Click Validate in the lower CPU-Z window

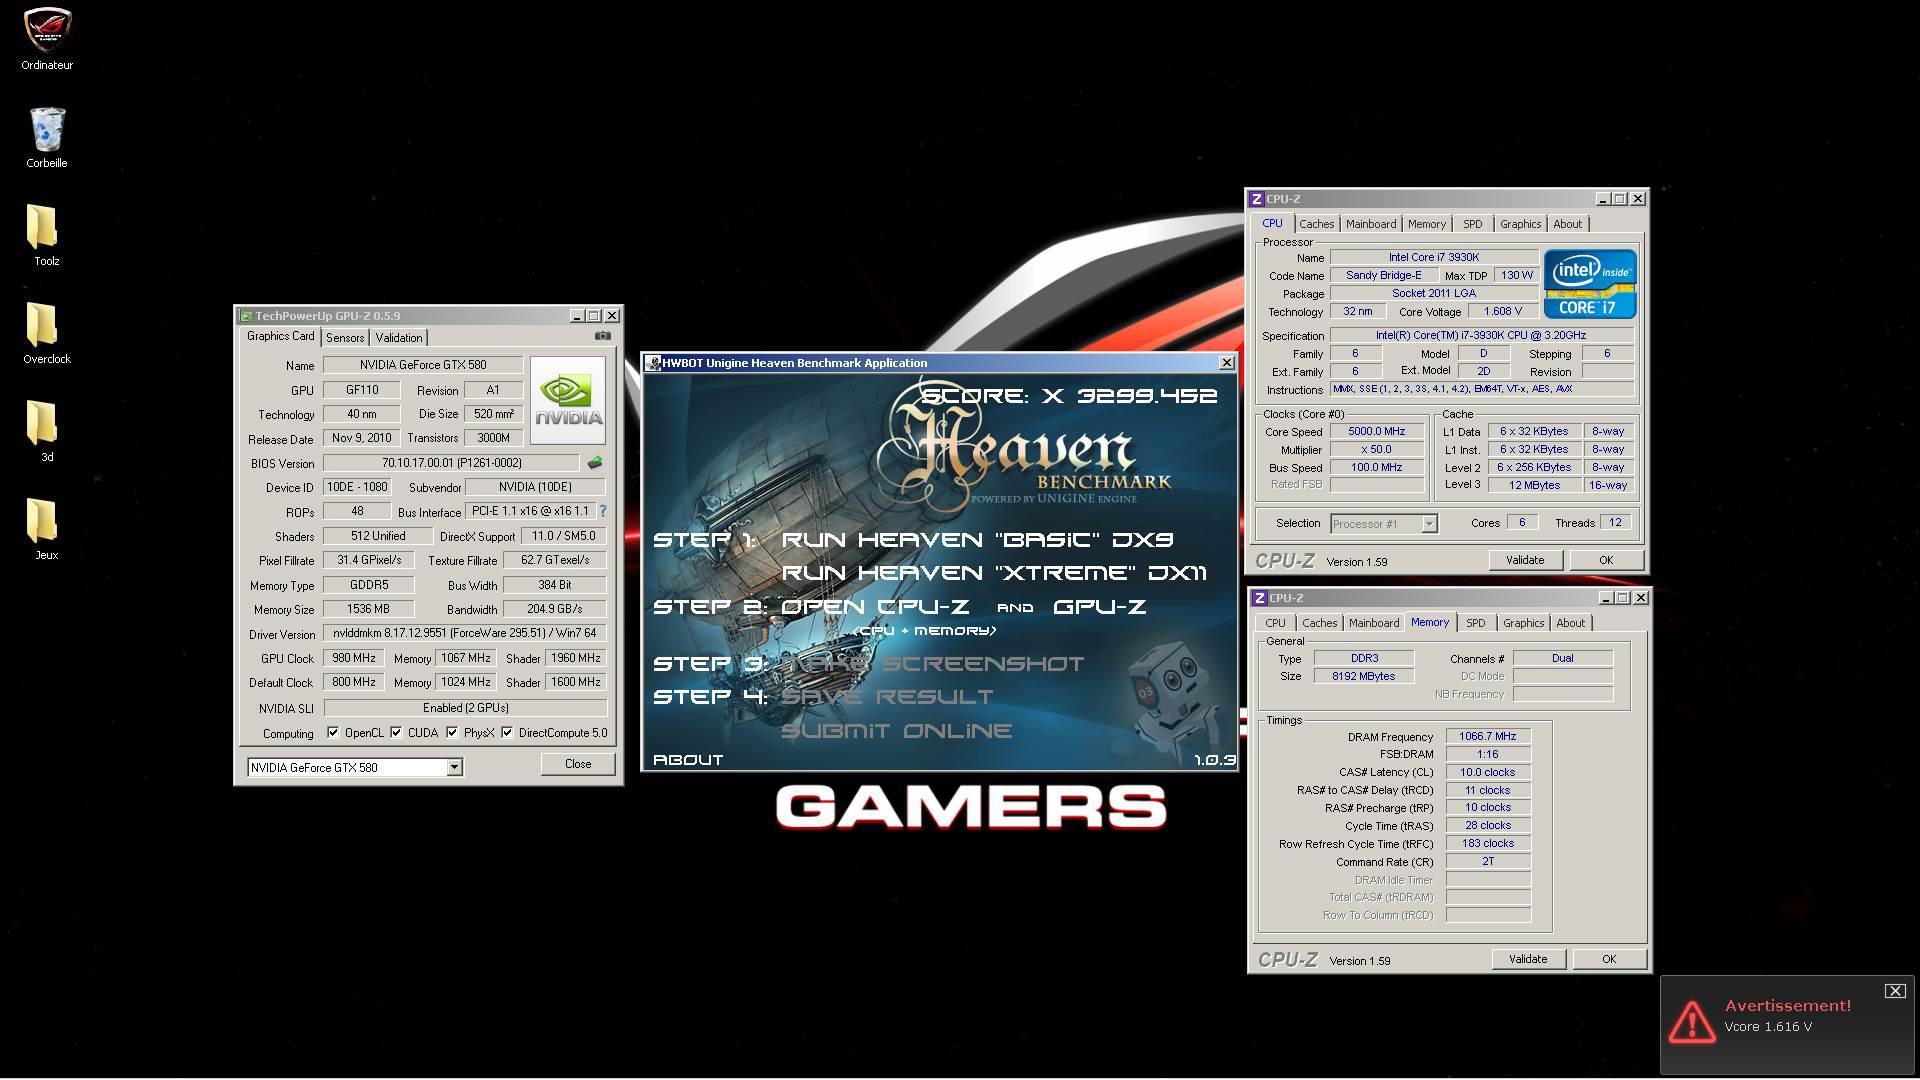1528,959
